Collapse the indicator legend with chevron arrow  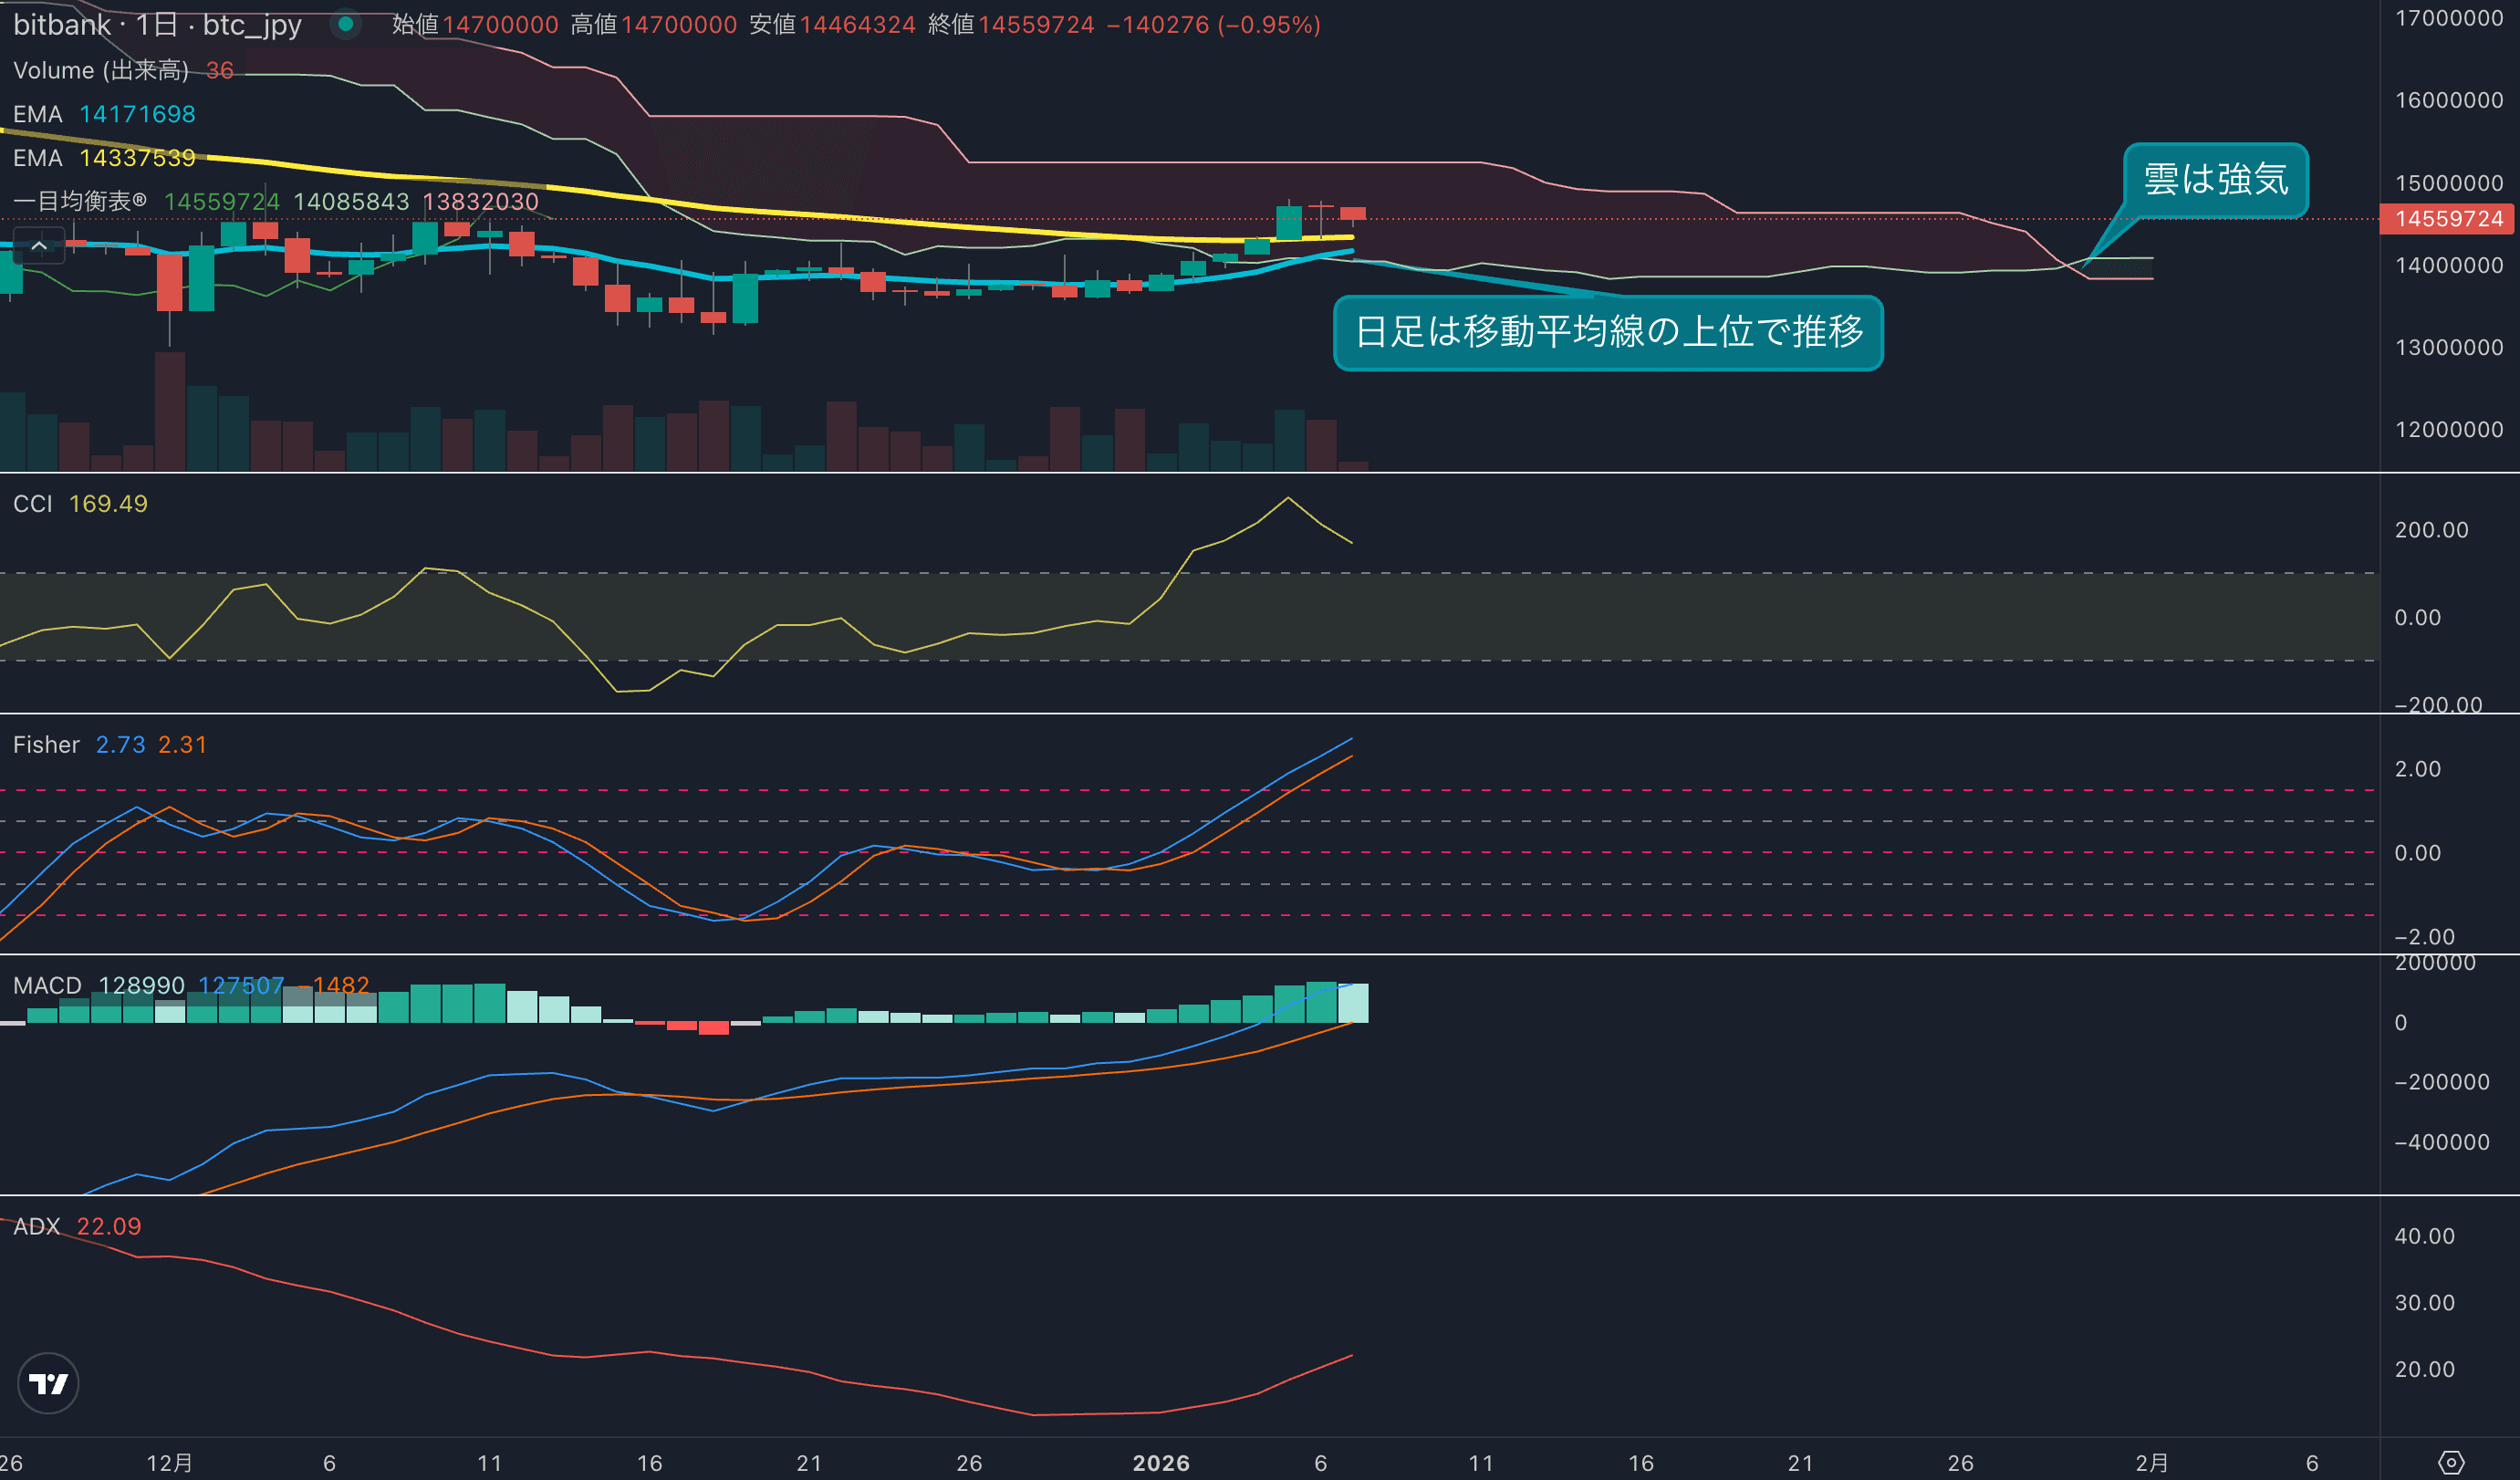click(x=39, y=246)
